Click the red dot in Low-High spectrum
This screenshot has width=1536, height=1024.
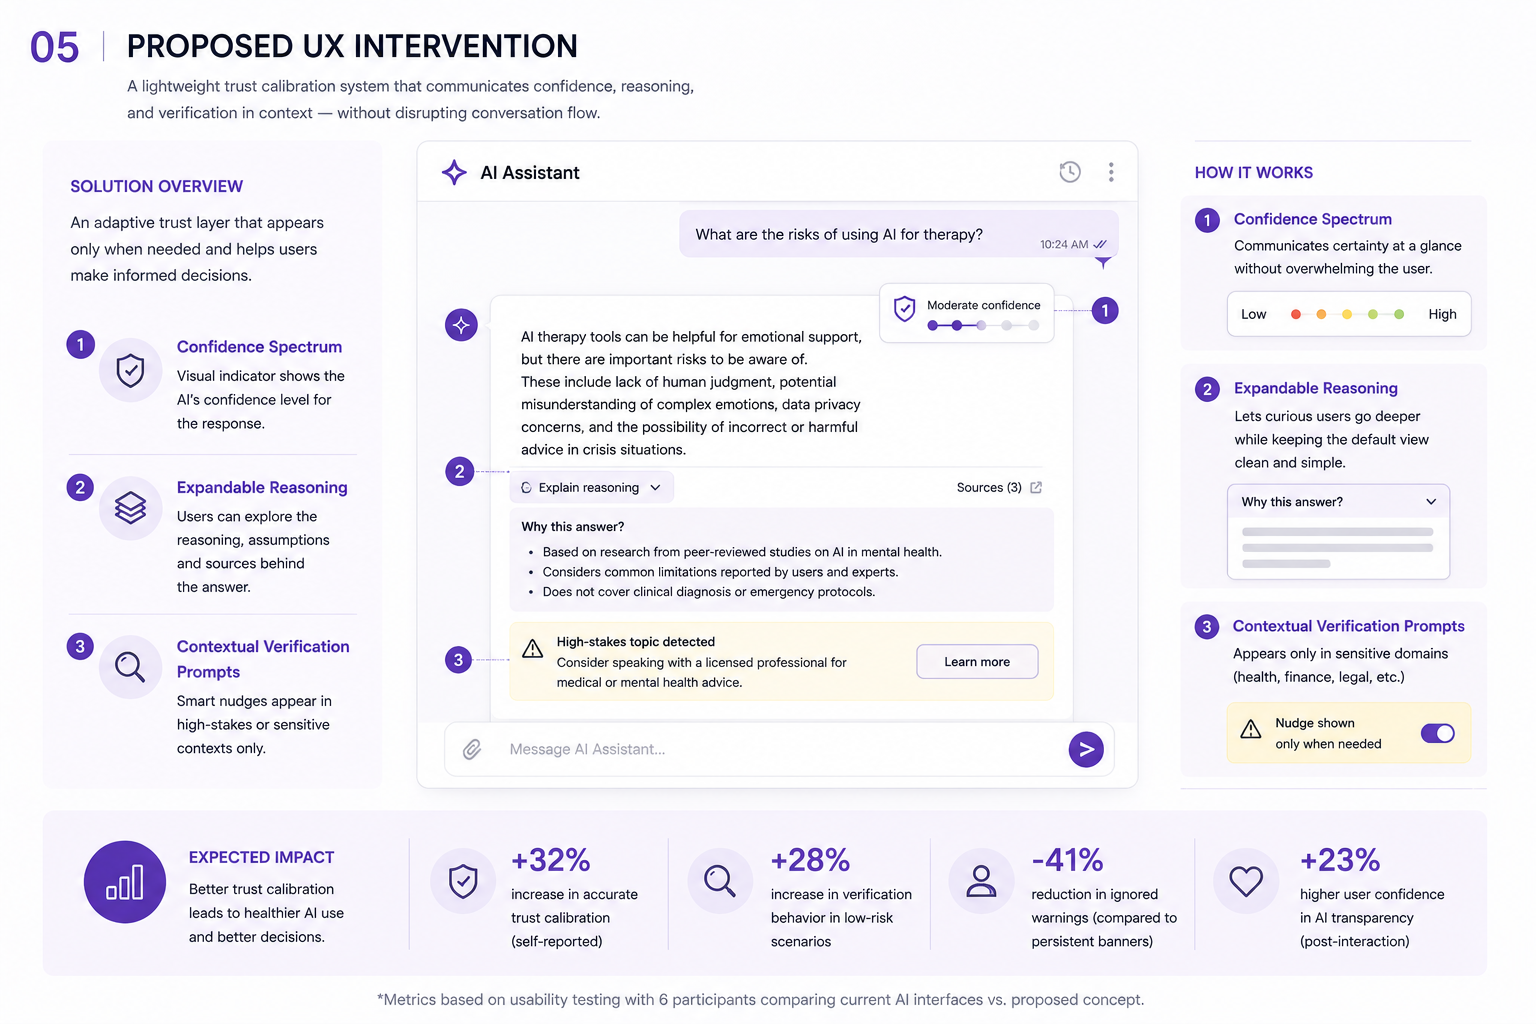coord(1296,314)
